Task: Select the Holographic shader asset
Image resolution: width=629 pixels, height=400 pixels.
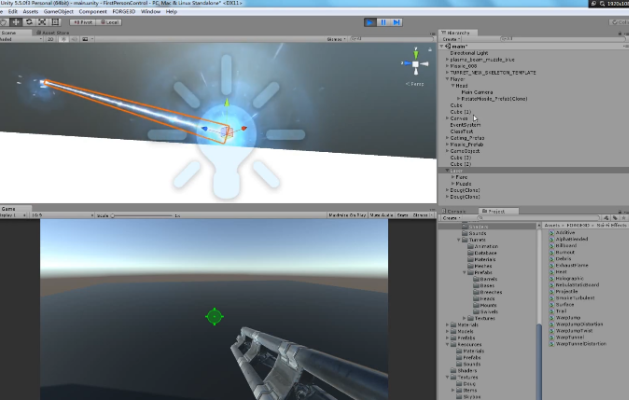Action: point(566,278)
